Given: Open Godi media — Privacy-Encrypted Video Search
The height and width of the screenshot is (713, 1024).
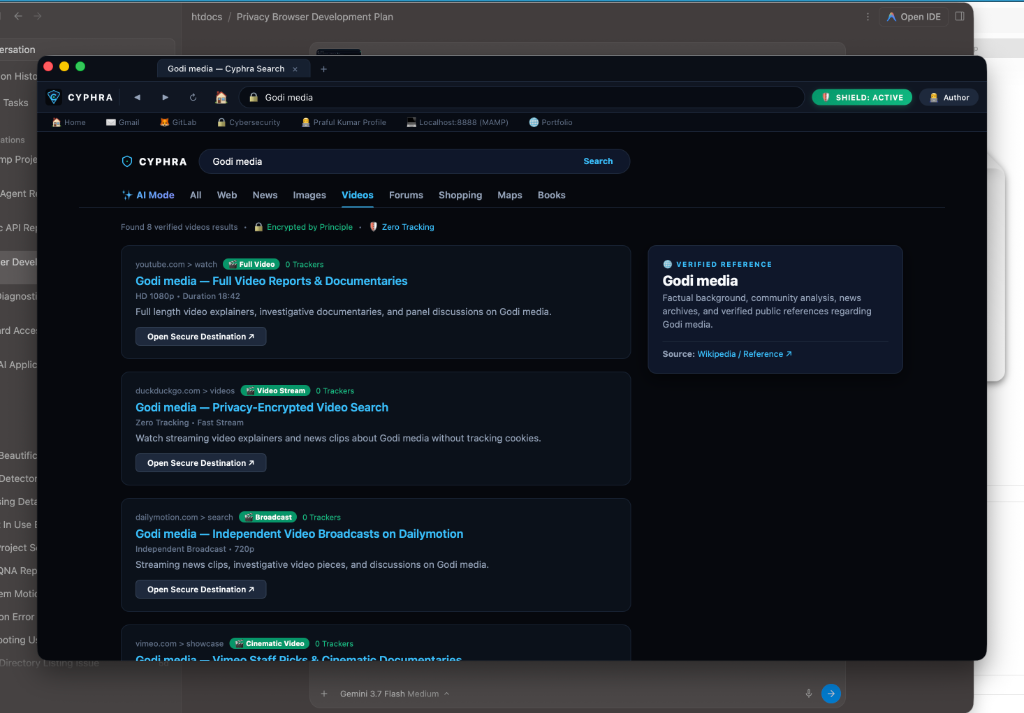Looking at the screenshot, I should (261, 407).
